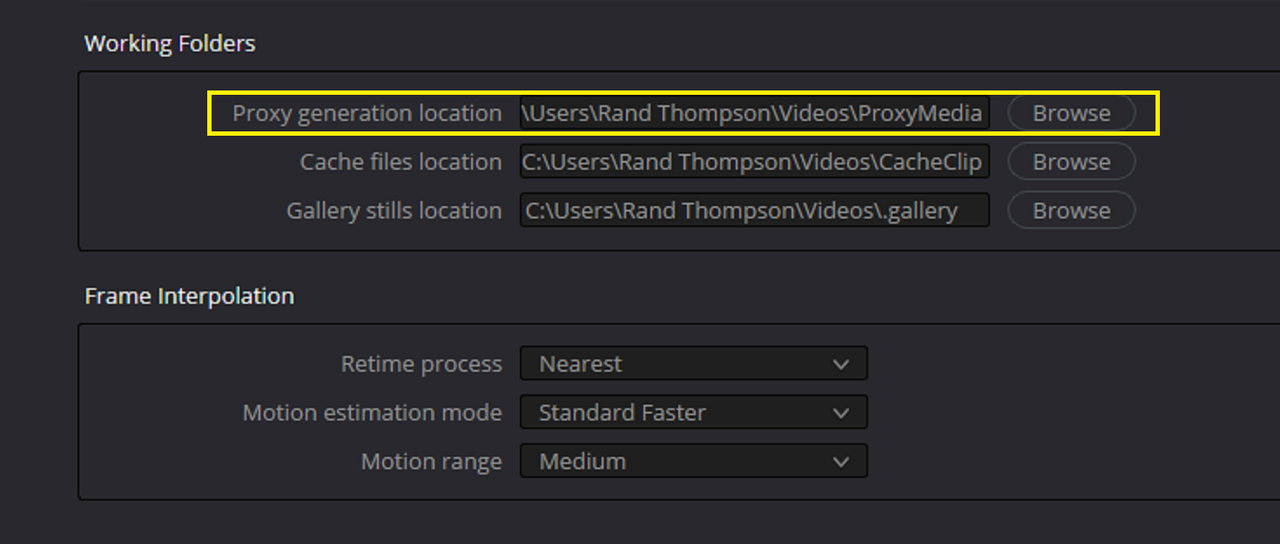
Task: Edit the Cache files location path field
Action: point(754,161)
